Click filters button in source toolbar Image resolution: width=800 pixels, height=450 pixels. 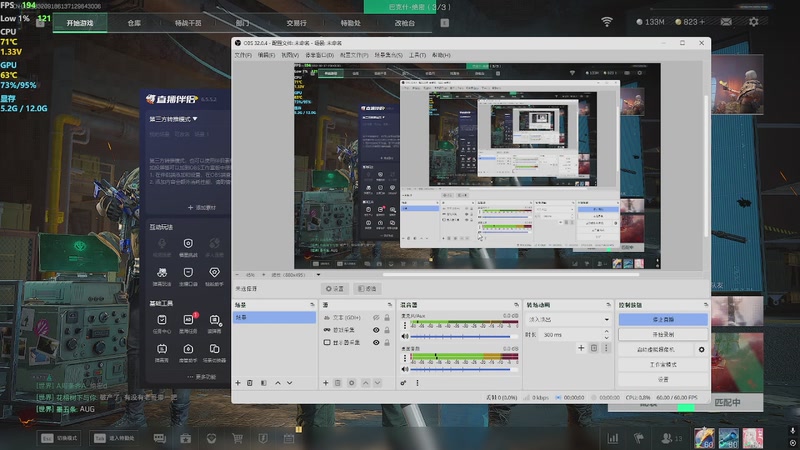pyautogui.click(x=367, y=289)
